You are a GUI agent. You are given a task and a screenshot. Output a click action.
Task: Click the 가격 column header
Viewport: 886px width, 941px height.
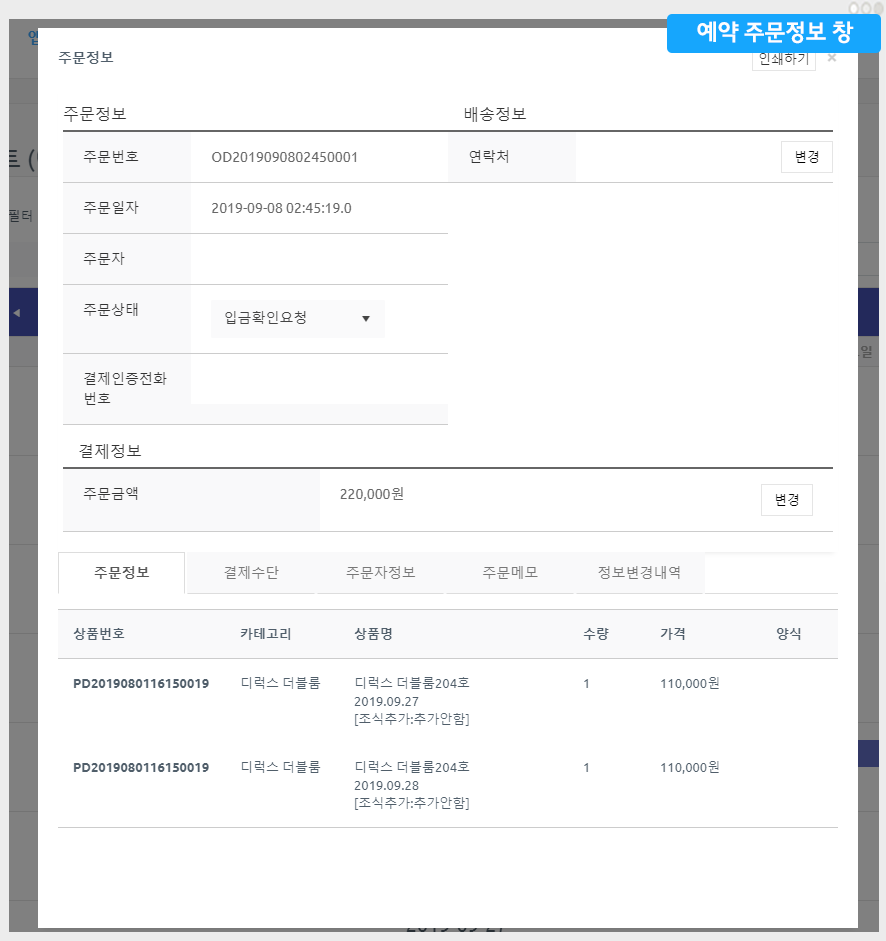pyautogui.click(x=673, y=634)
